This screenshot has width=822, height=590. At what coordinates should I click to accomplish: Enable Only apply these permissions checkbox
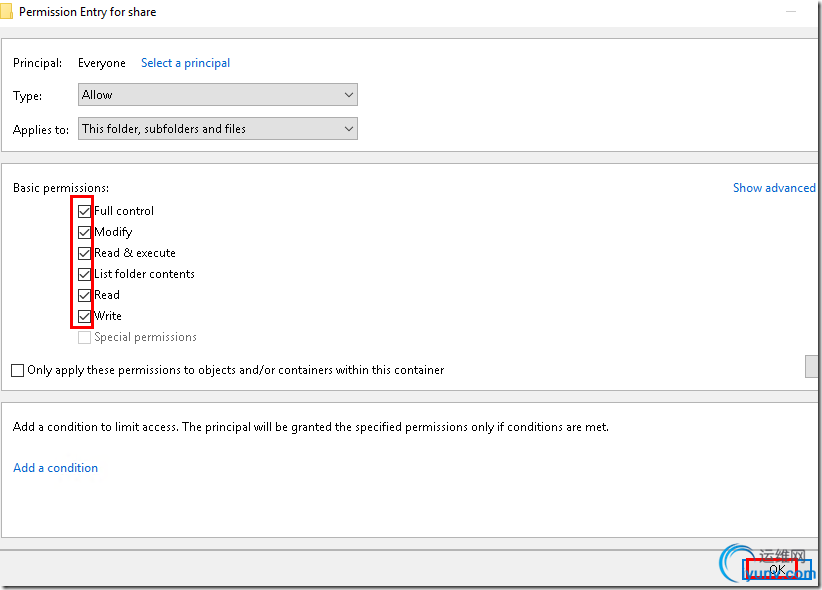pyautogui.click(x=18, y=370)
